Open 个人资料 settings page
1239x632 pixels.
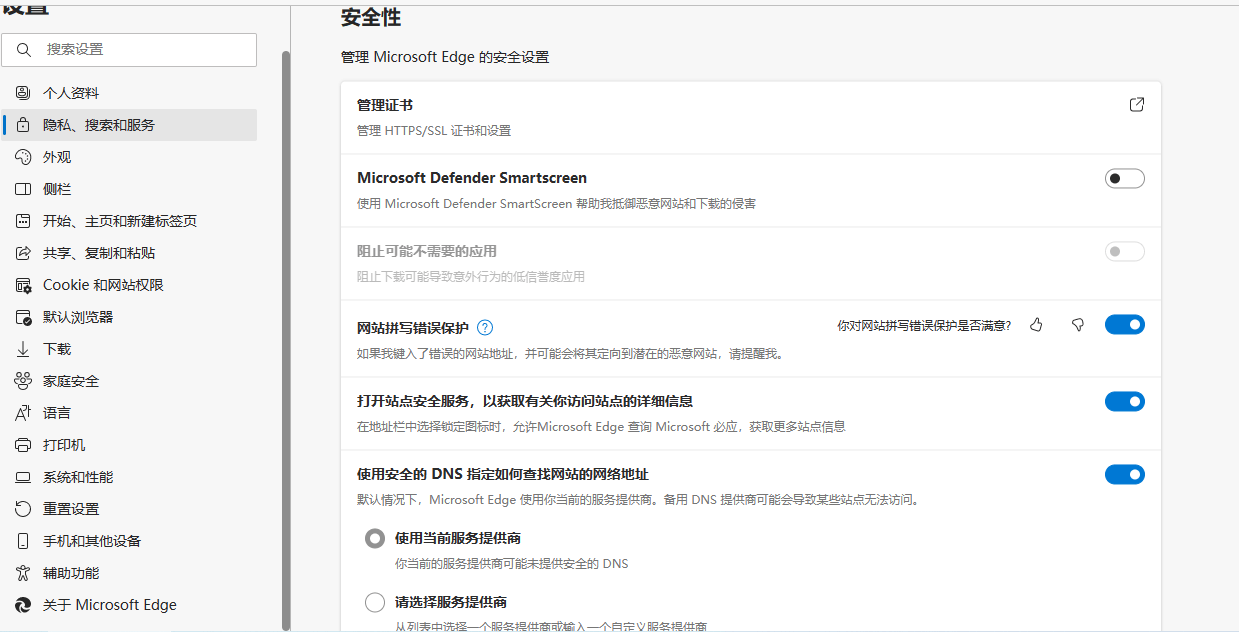[129, 93]
